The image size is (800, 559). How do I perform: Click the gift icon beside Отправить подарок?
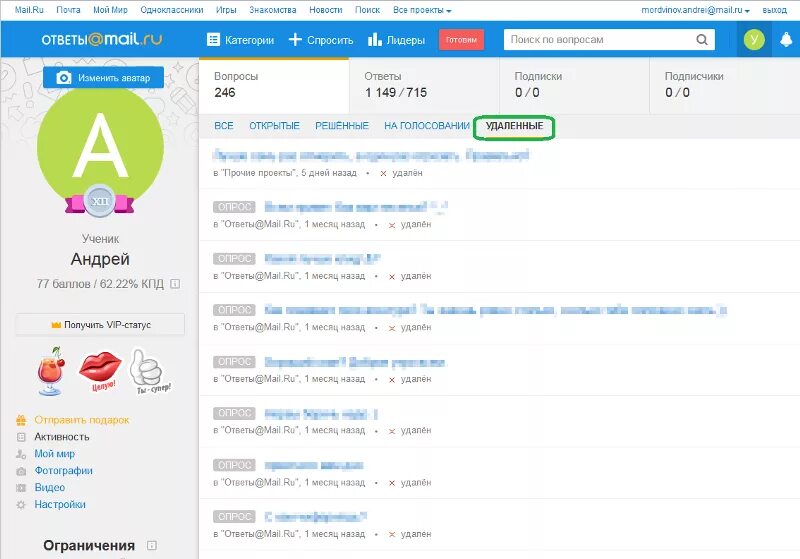coord(21,420)
